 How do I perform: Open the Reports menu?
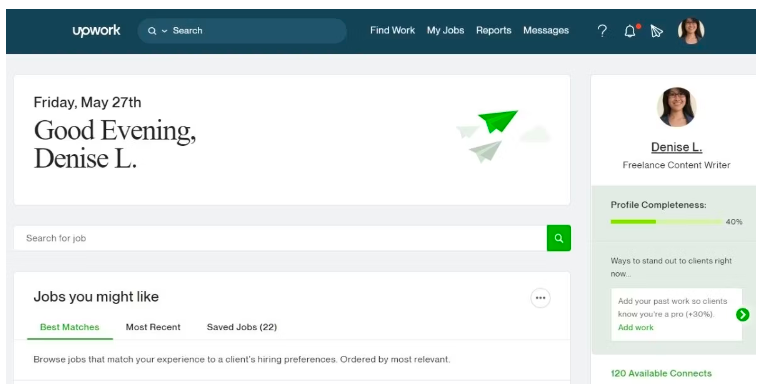pos(493,30)
